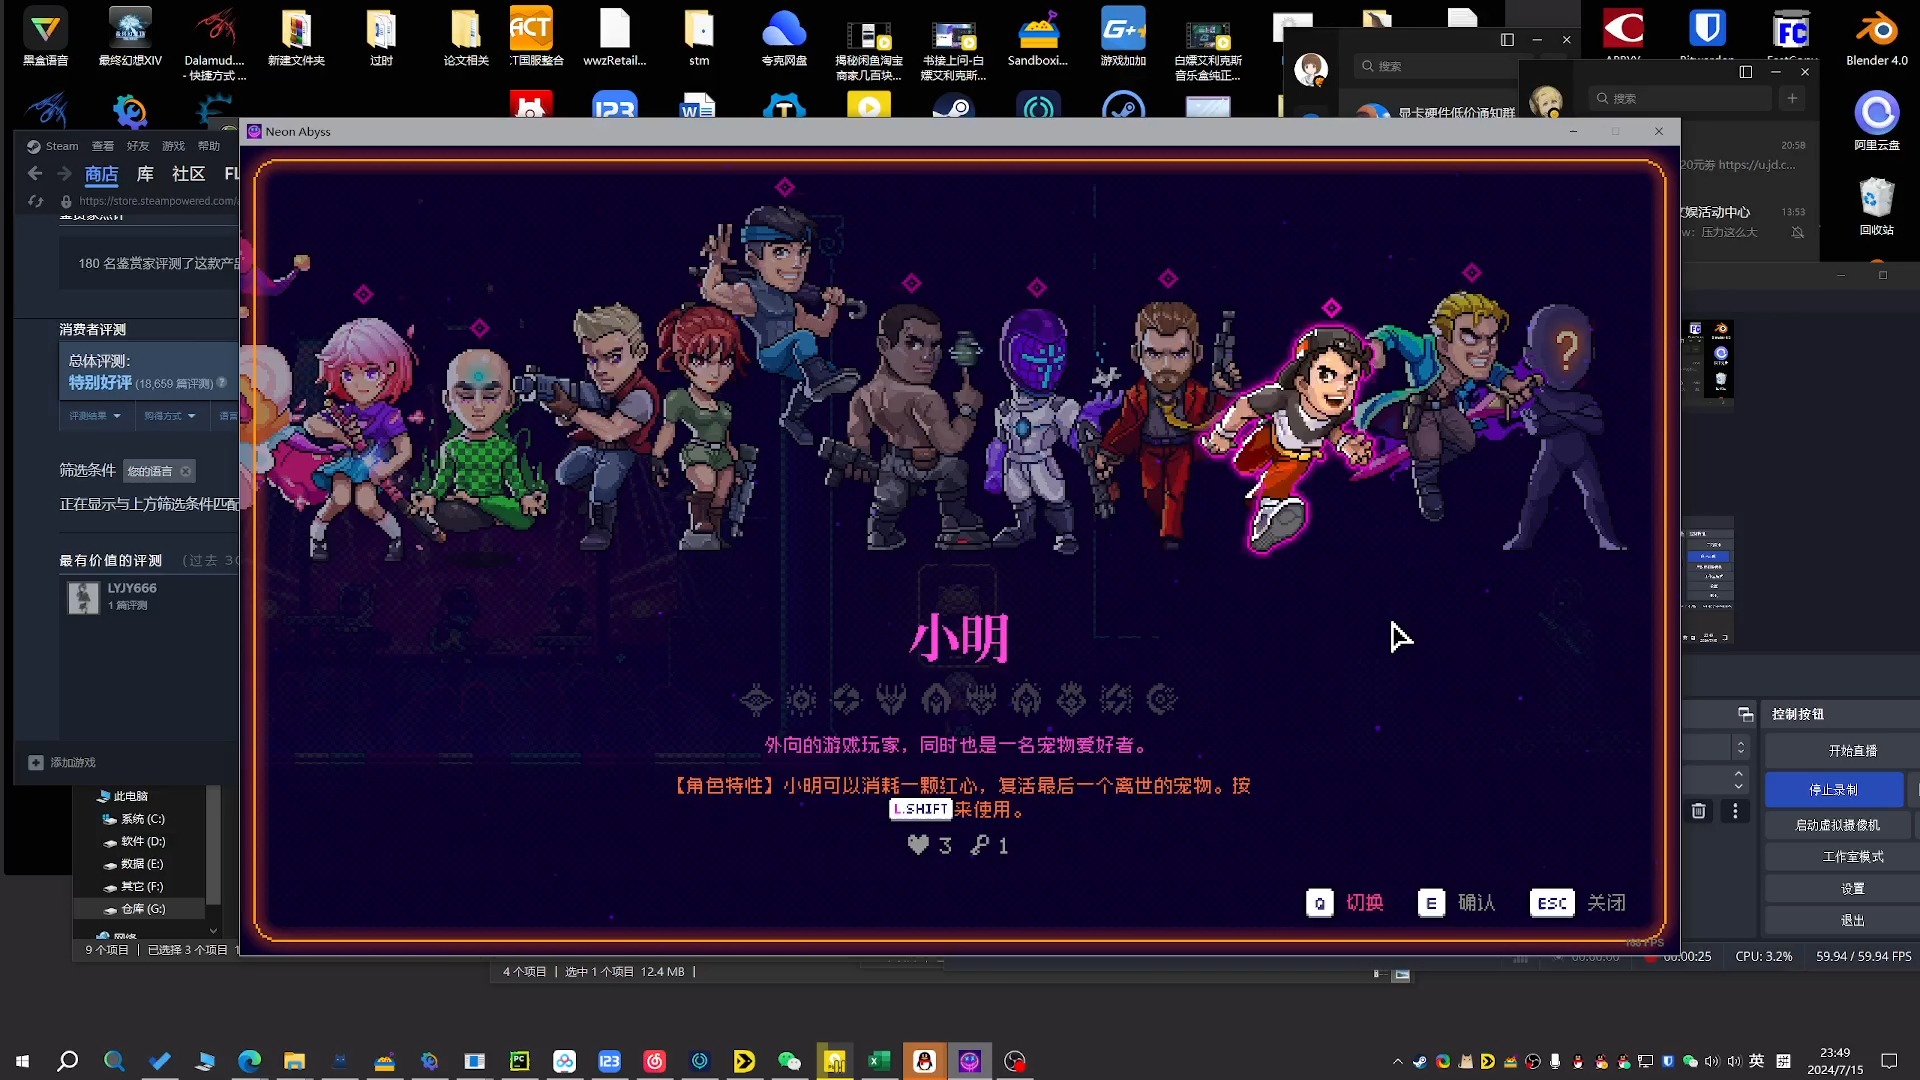Open the 阿里云盘 desktop icon
The image size is (1920, 1080).
click(1877, 122)
